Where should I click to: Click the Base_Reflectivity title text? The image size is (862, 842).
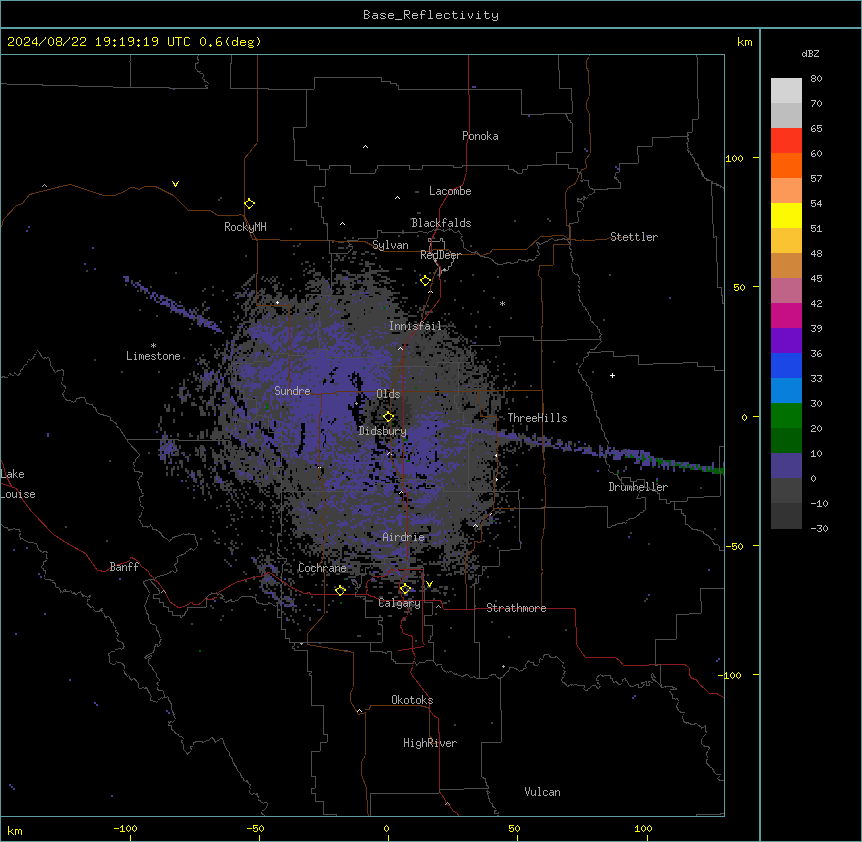(431, 15)
